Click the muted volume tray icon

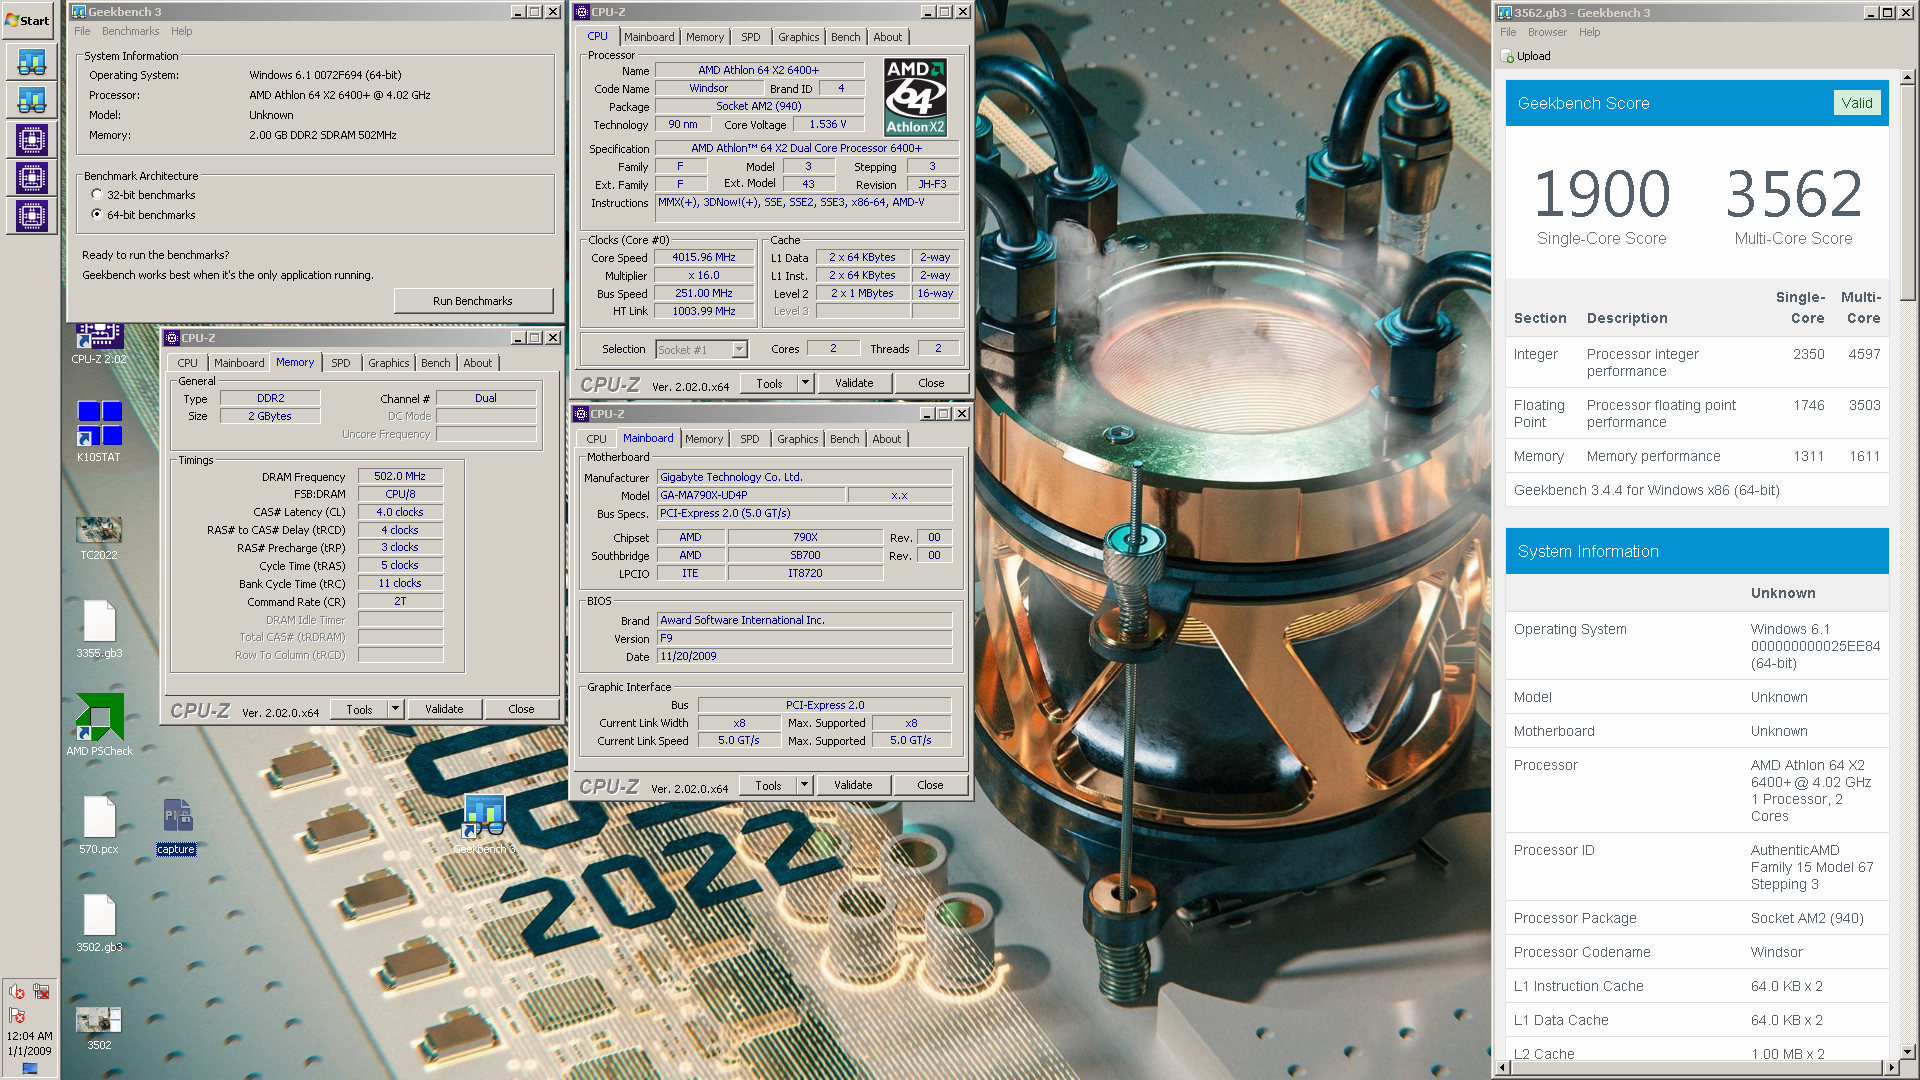(17, 992)
